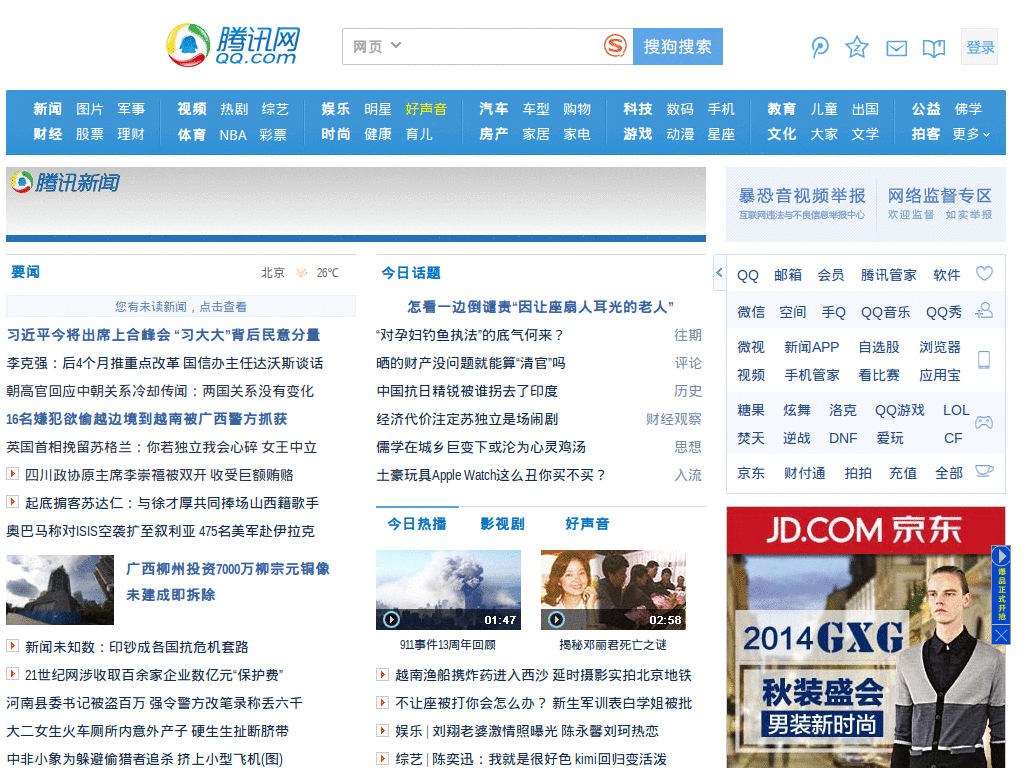
Task: Click the Qzone star icon in header
Action: pos(857,47)
